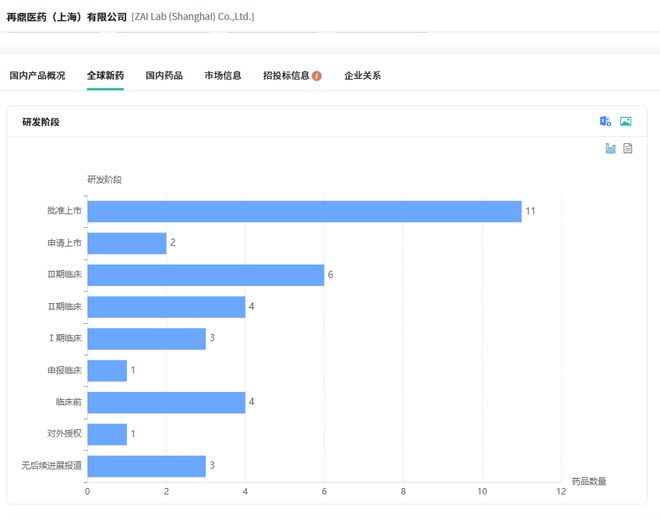660x521 pixels.
Task: Click the 申报临床 axis label
Action: [64, 370]
